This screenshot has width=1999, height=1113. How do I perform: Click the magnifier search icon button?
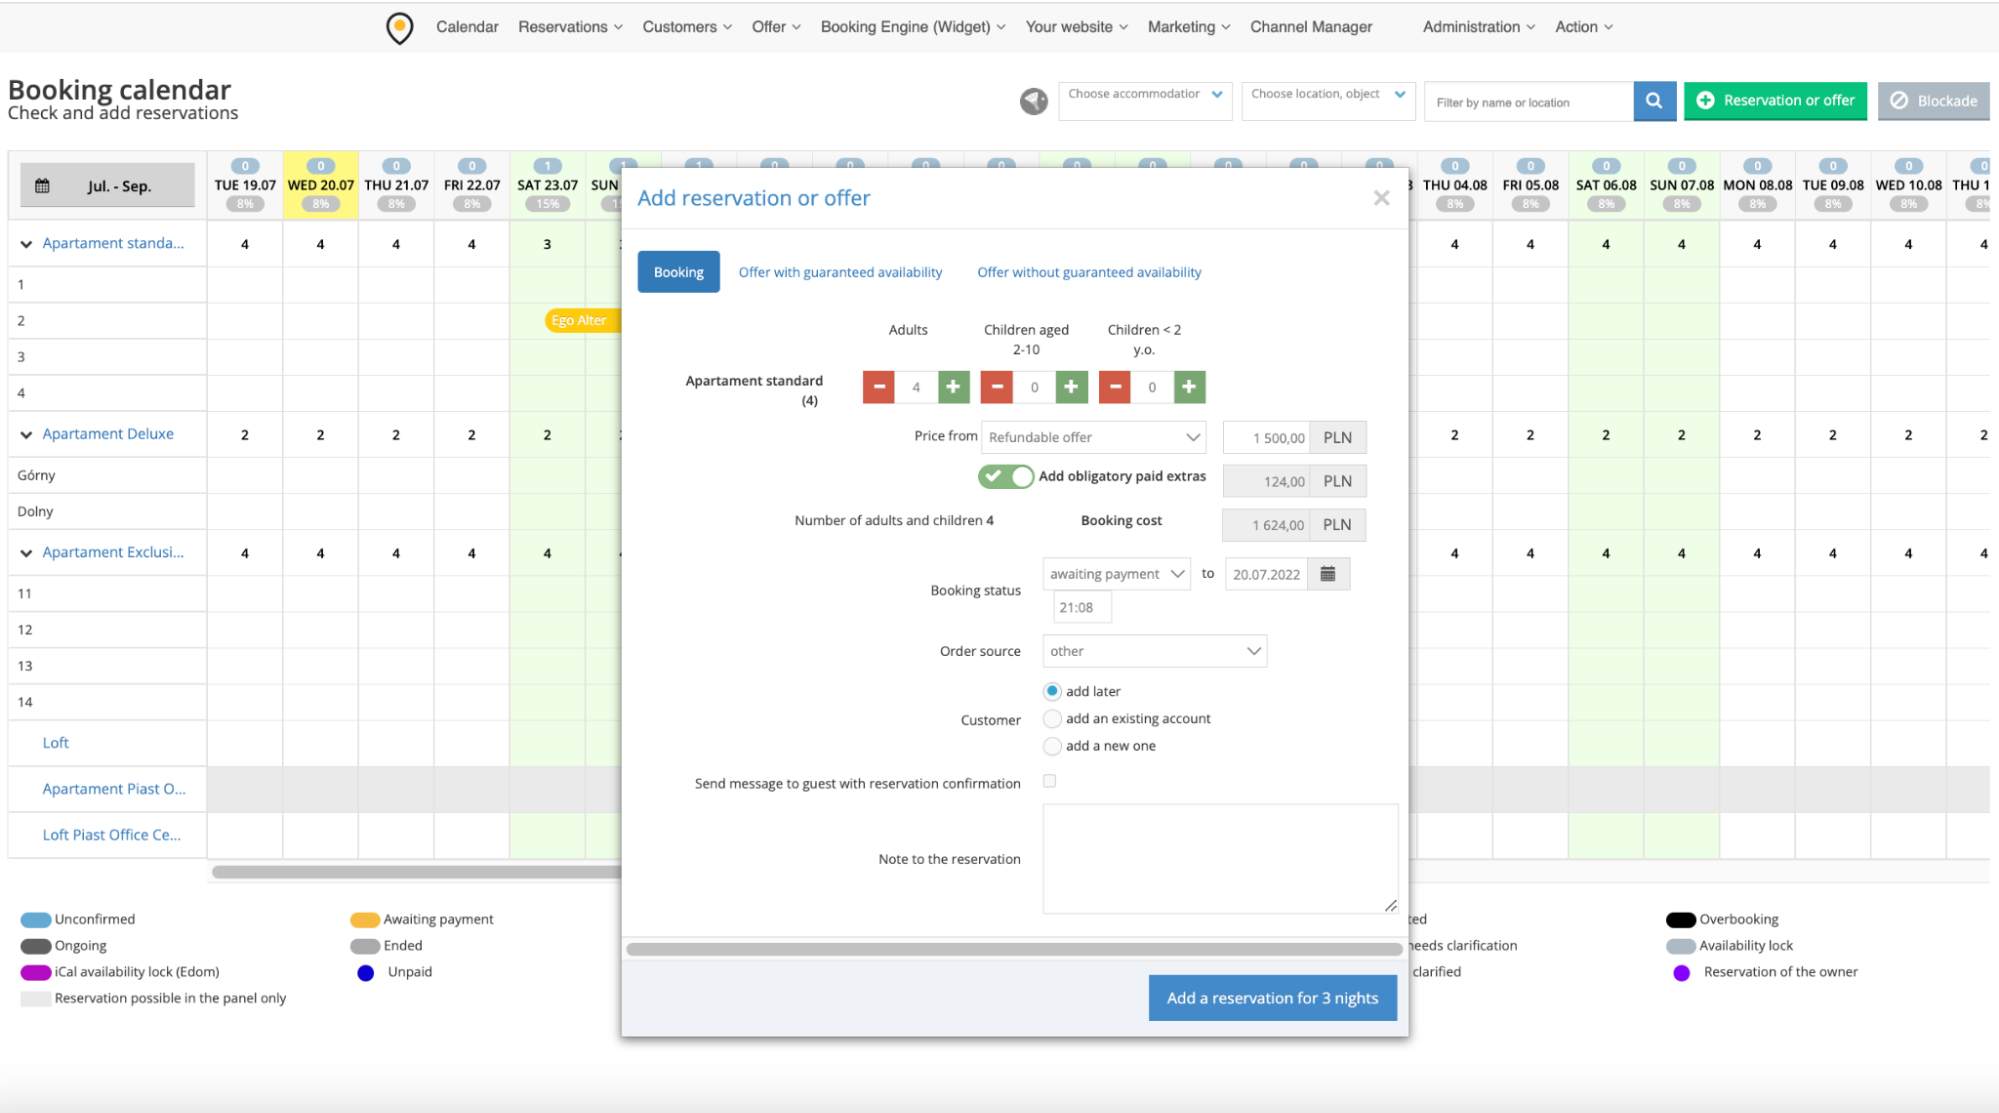point(1654,101)
